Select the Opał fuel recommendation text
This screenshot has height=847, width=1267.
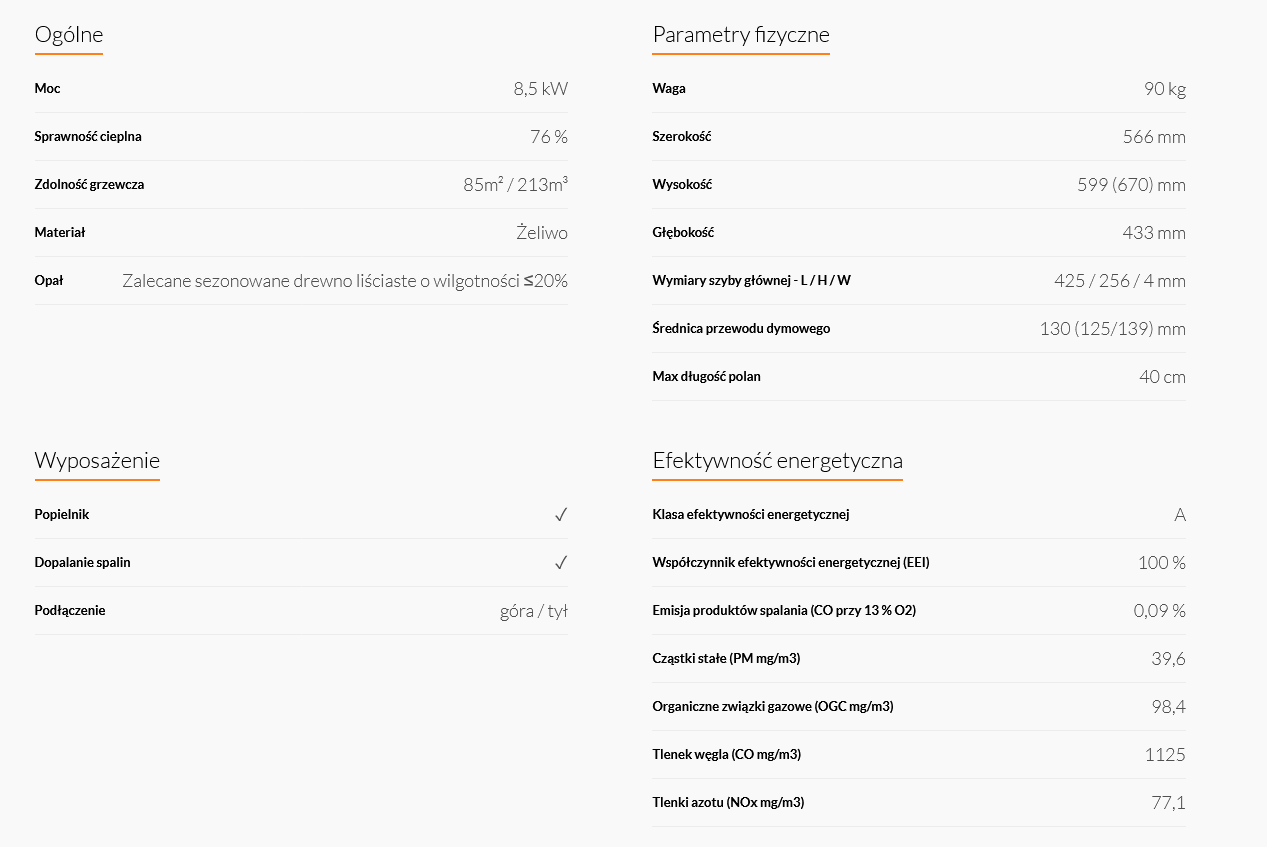click(x=345, y=280)
